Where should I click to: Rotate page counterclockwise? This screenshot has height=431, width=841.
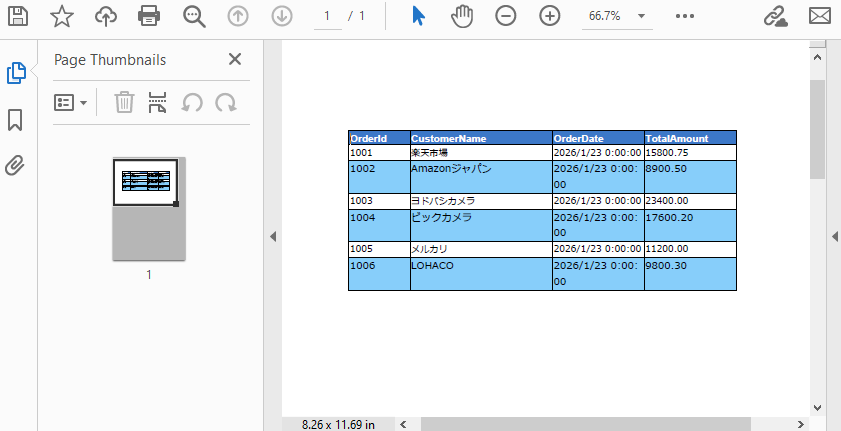click(x=191, y=102)
